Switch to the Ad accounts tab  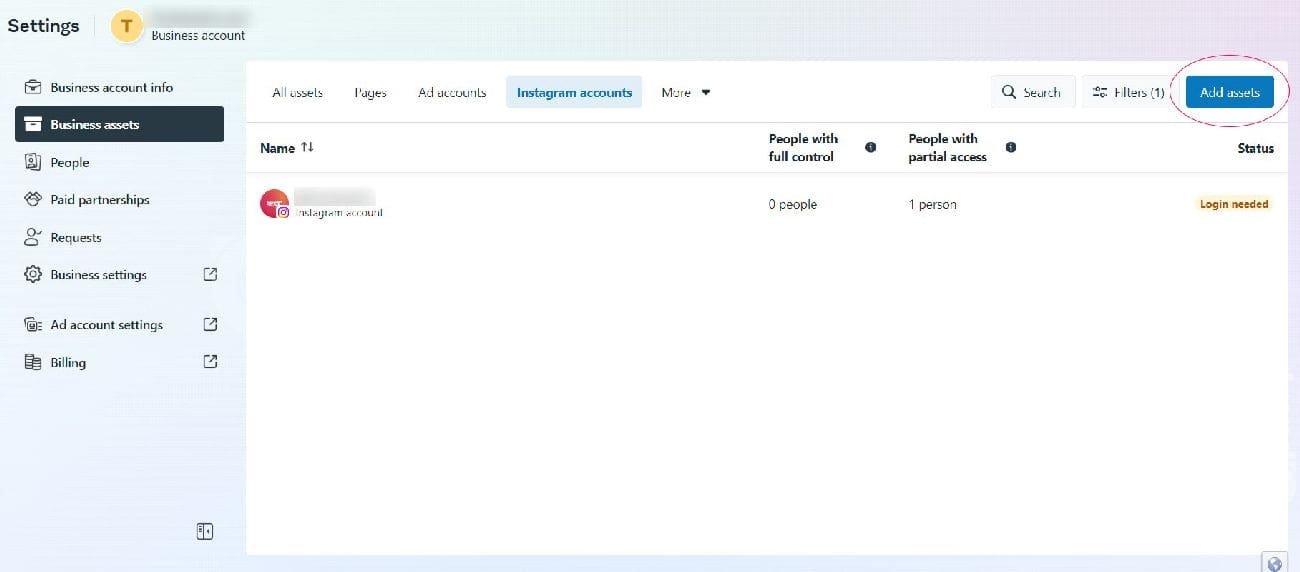click(x=452, y=92)
